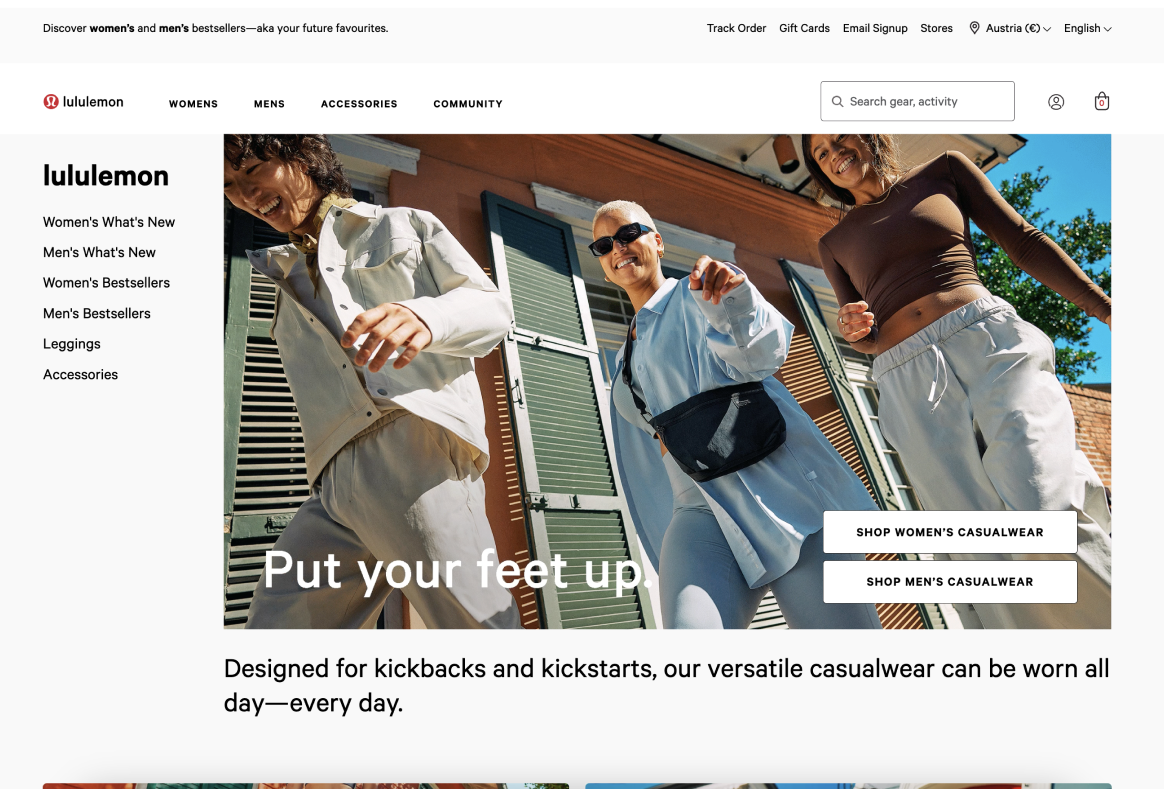
Task: Click the search magnifier icon
Action: pyautogui.click(x=837, y=101)
